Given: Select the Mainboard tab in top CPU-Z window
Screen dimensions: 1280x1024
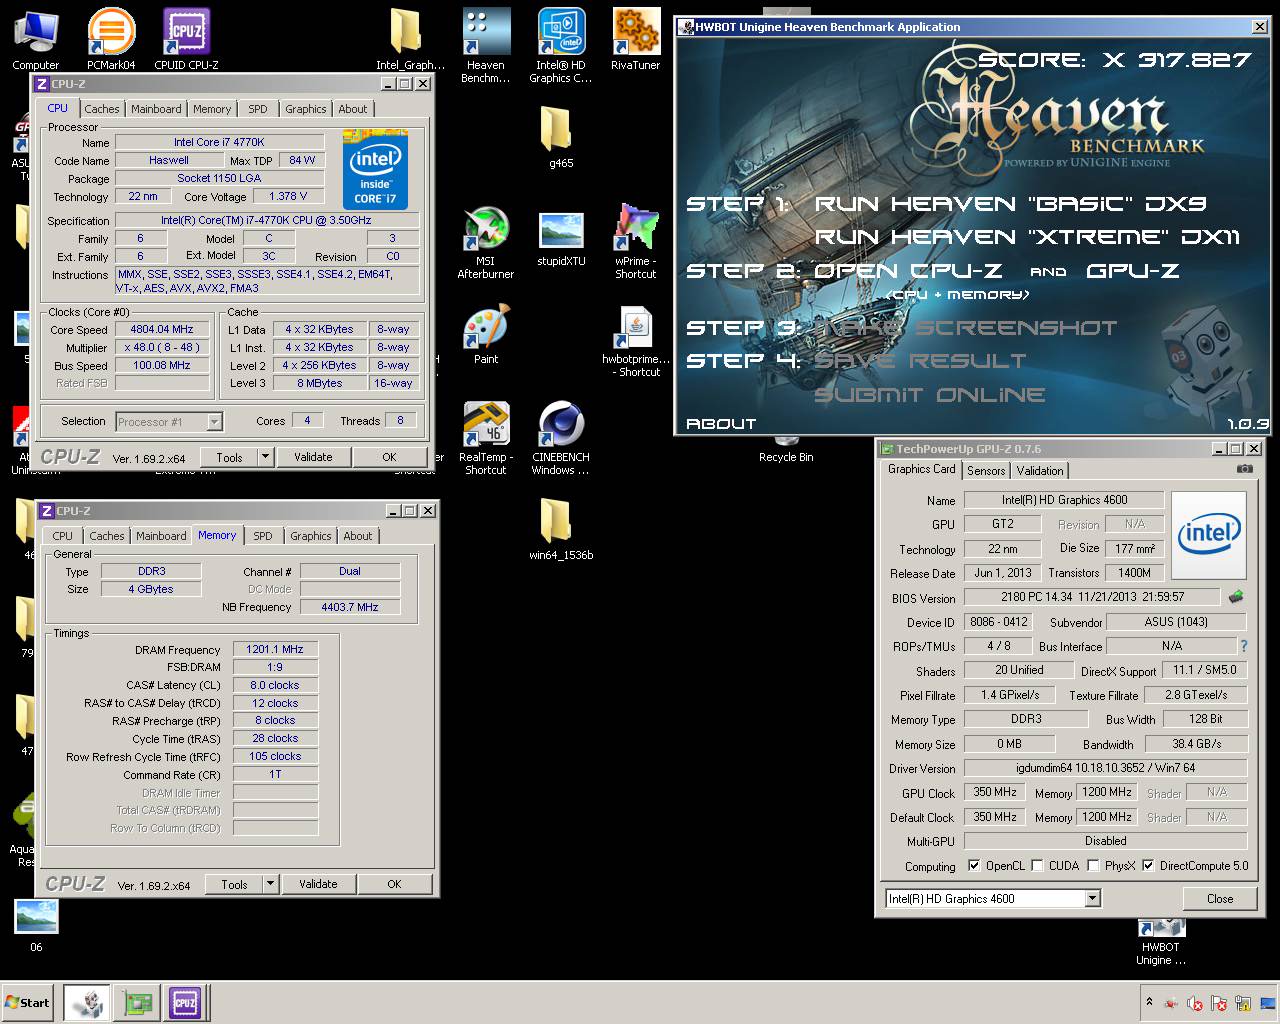Looking at the screenshot, I should tap(156, 109).
